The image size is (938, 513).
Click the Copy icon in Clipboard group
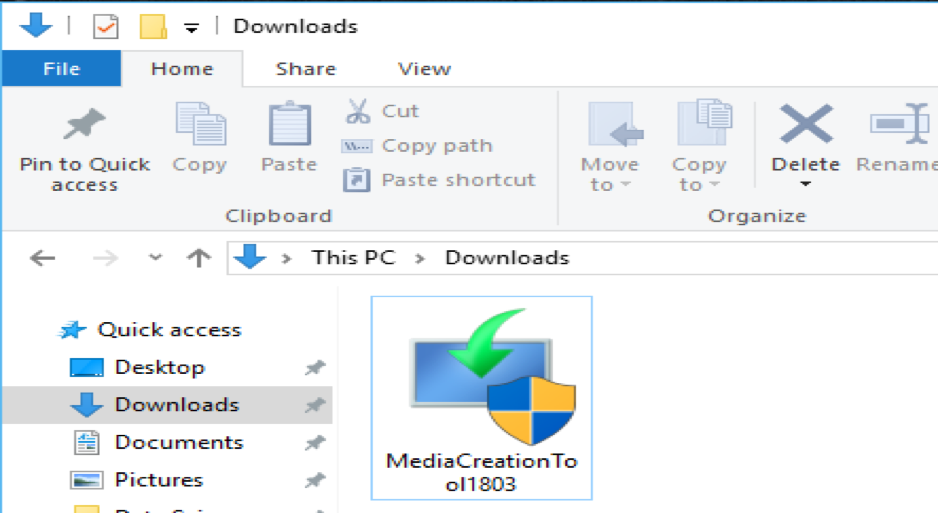(200, 126)
